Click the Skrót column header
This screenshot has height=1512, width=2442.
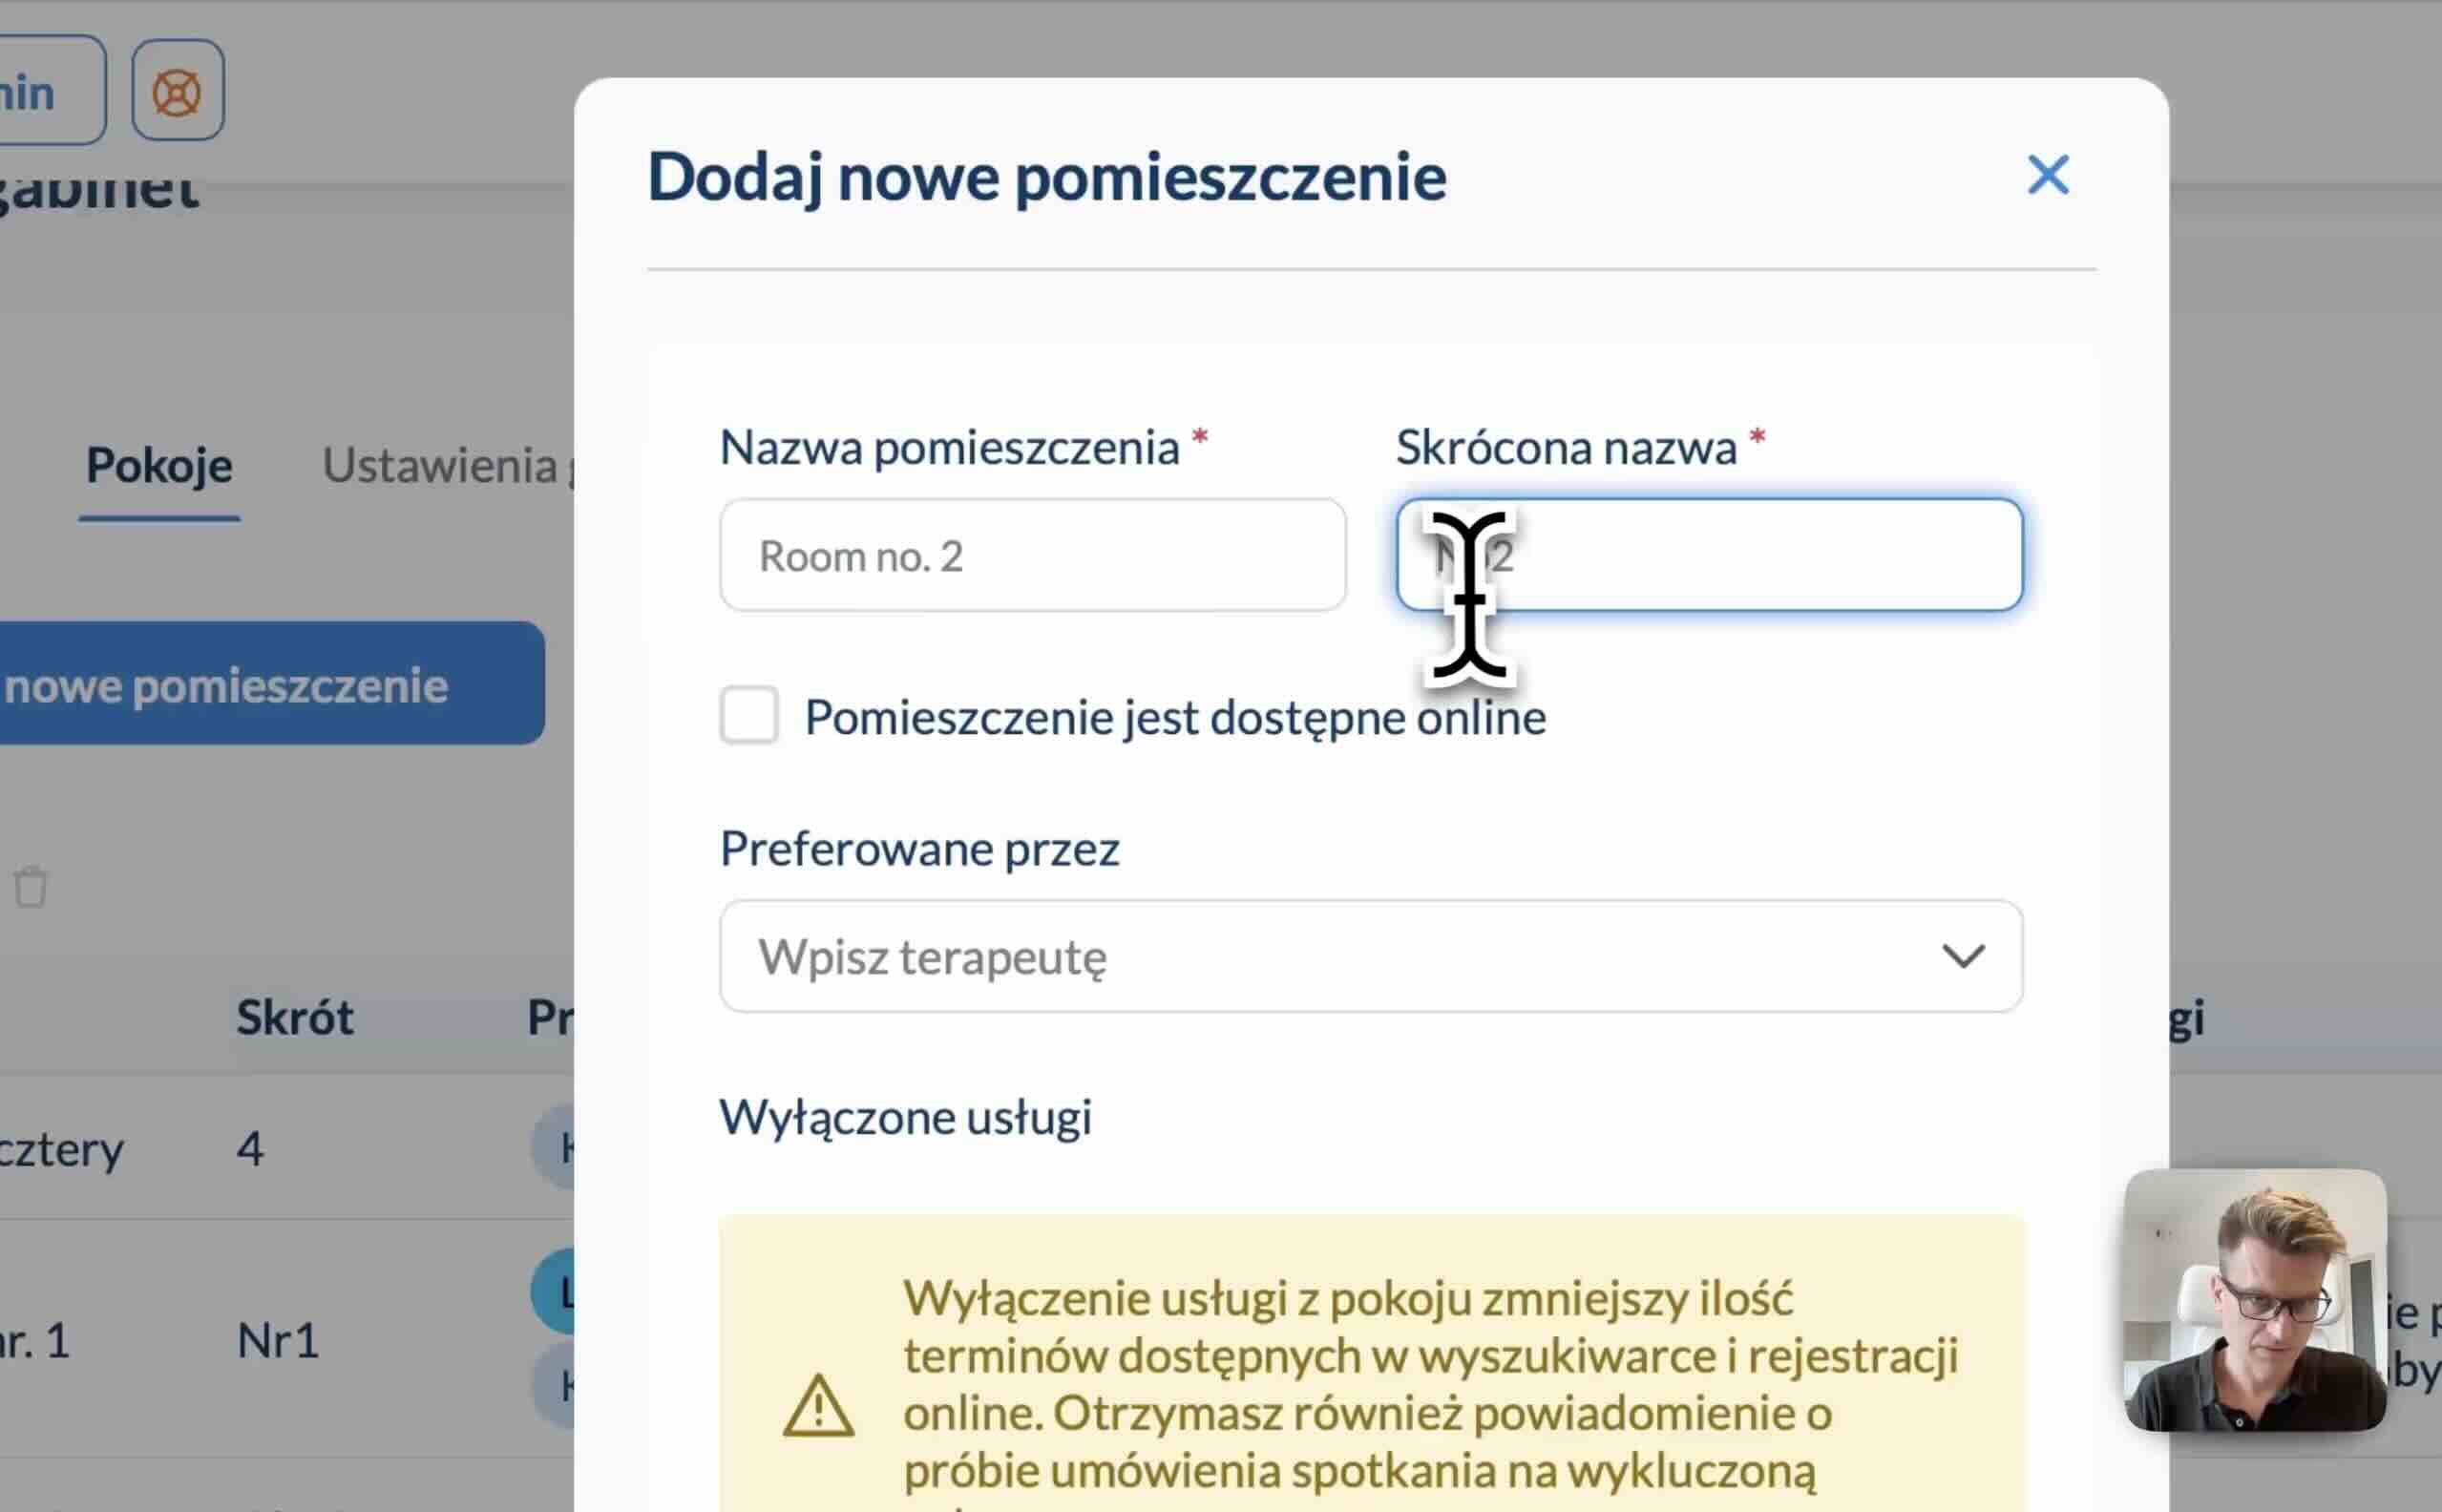point(296,1016)
